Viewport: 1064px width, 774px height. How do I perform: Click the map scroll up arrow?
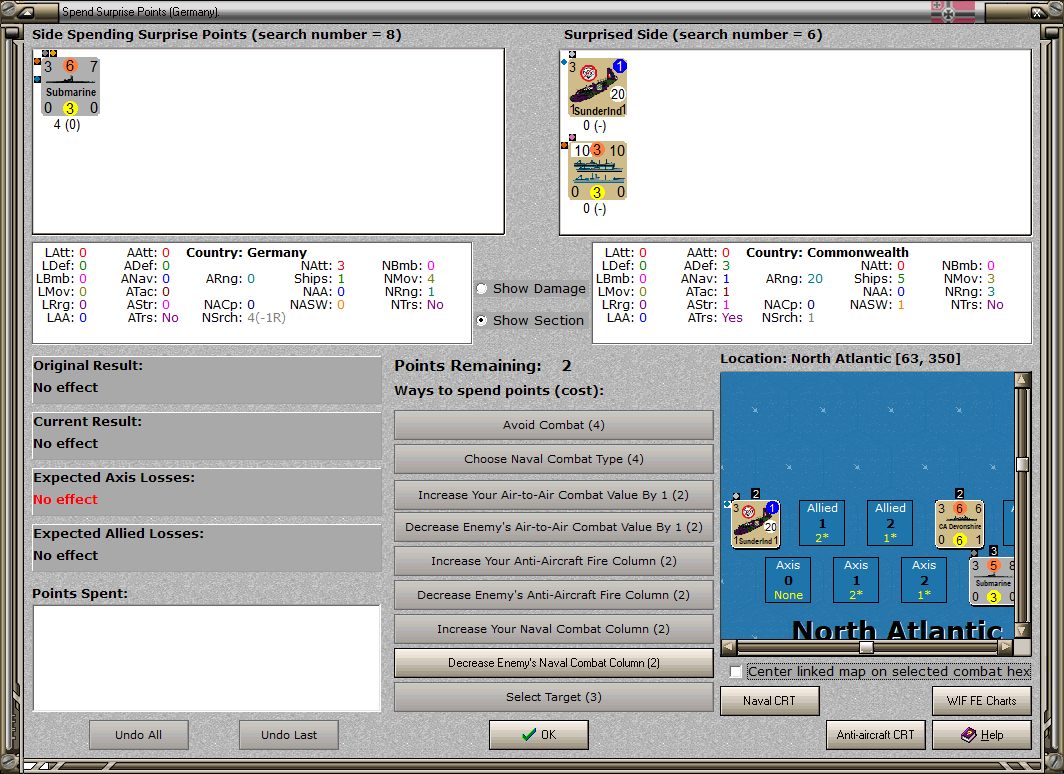pyautogui.click(x=1023, y=380)
